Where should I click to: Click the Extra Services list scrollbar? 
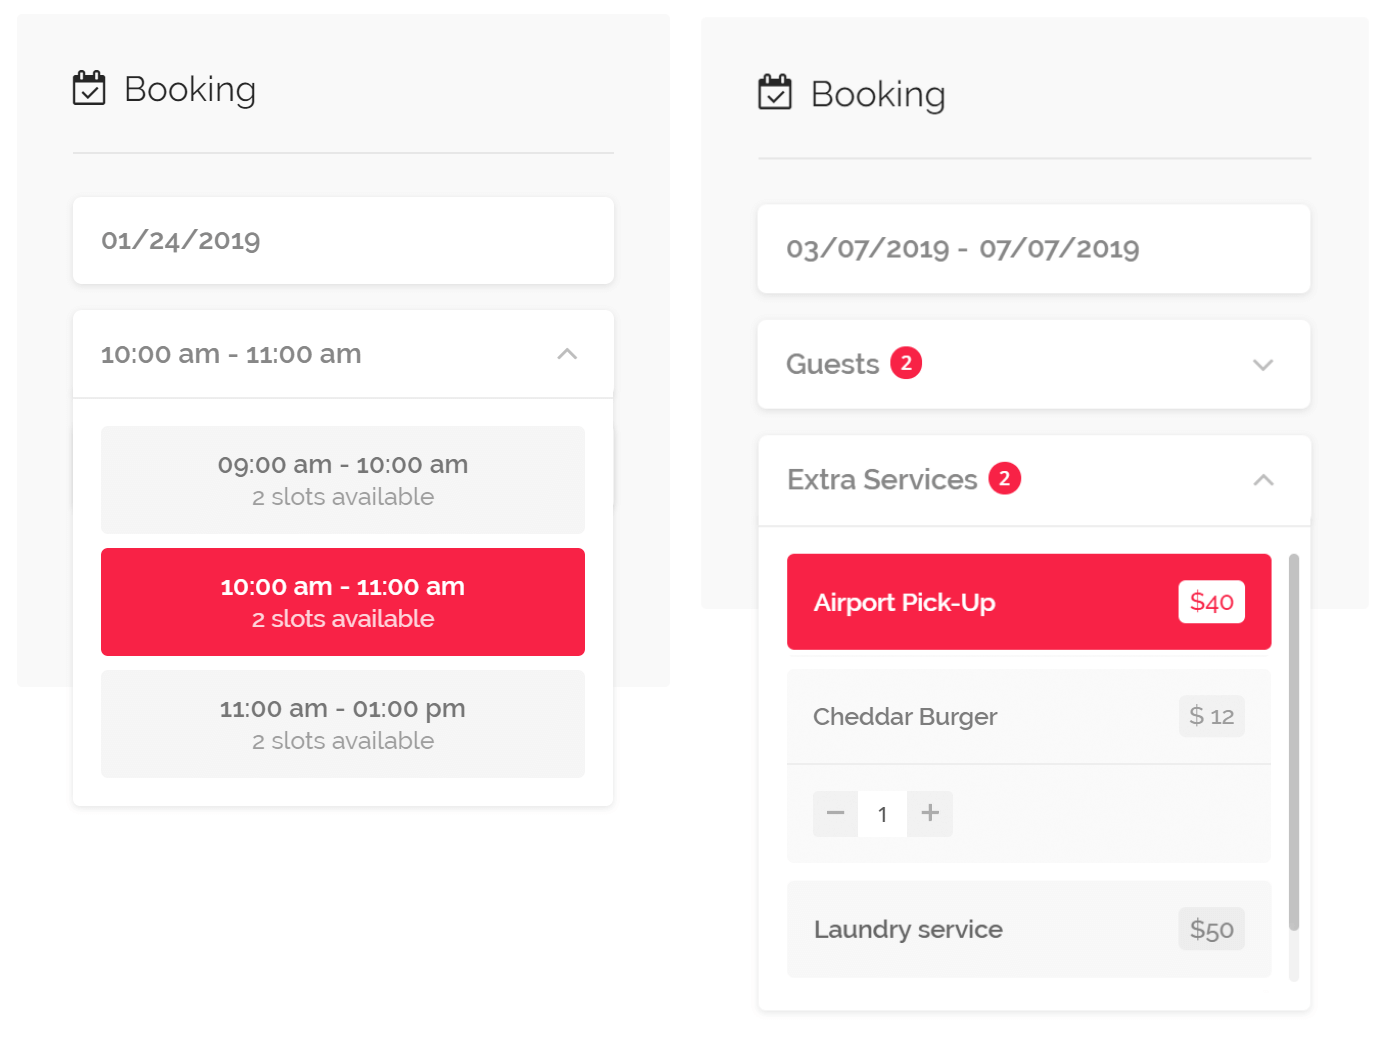point(1294,740)
